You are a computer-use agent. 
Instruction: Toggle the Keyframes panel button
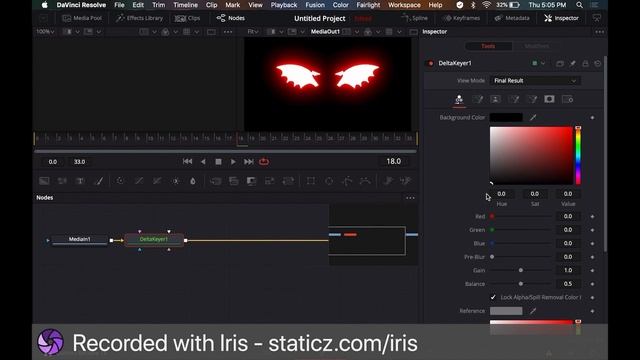[463, 18]
